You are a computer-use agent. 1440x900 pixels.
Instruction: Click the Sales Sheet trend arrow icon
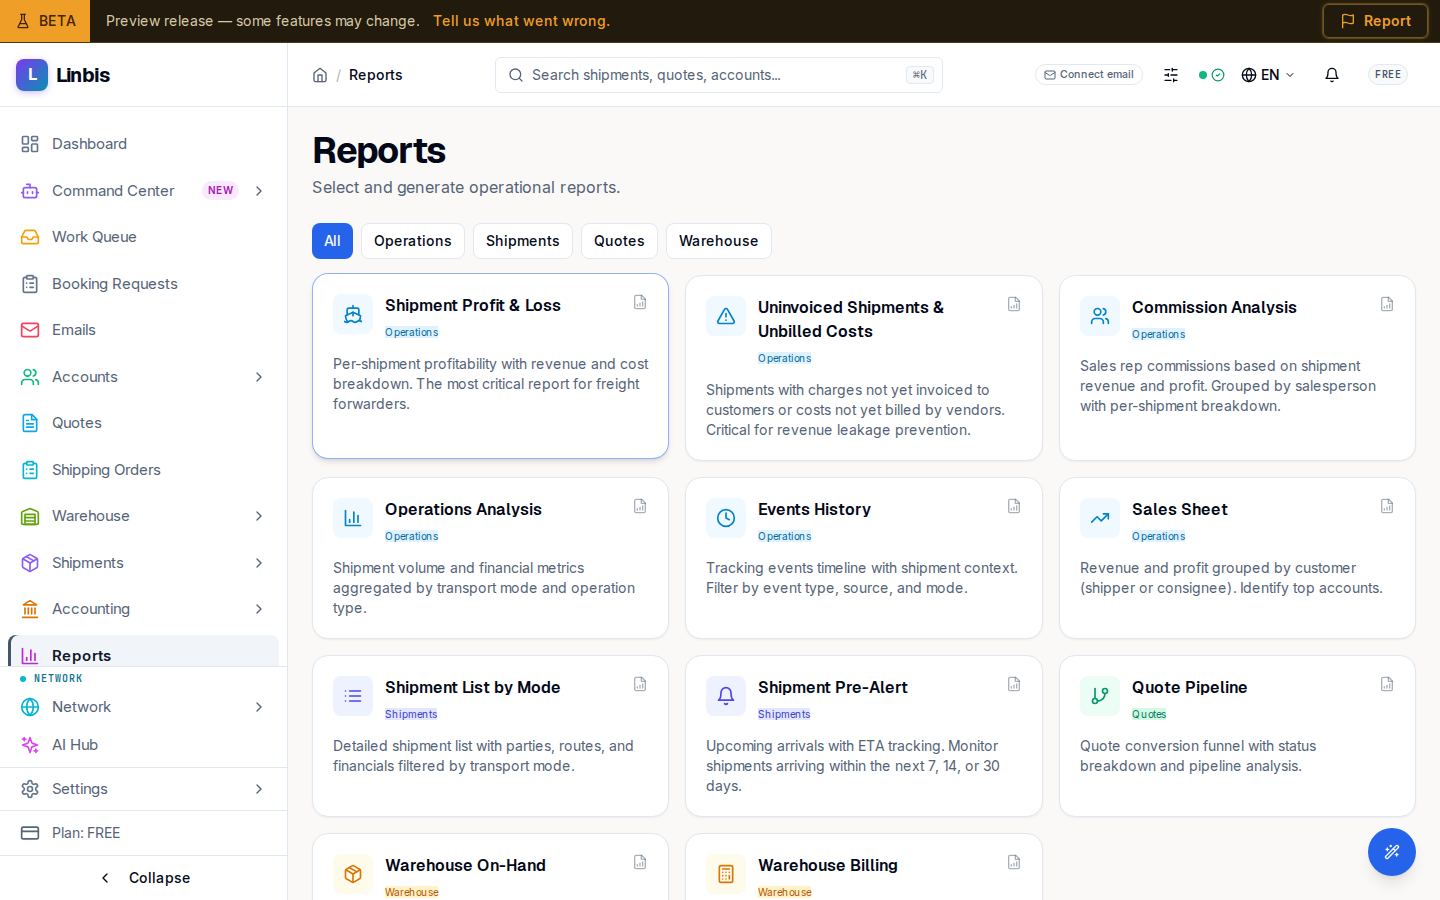point(1100,518)
